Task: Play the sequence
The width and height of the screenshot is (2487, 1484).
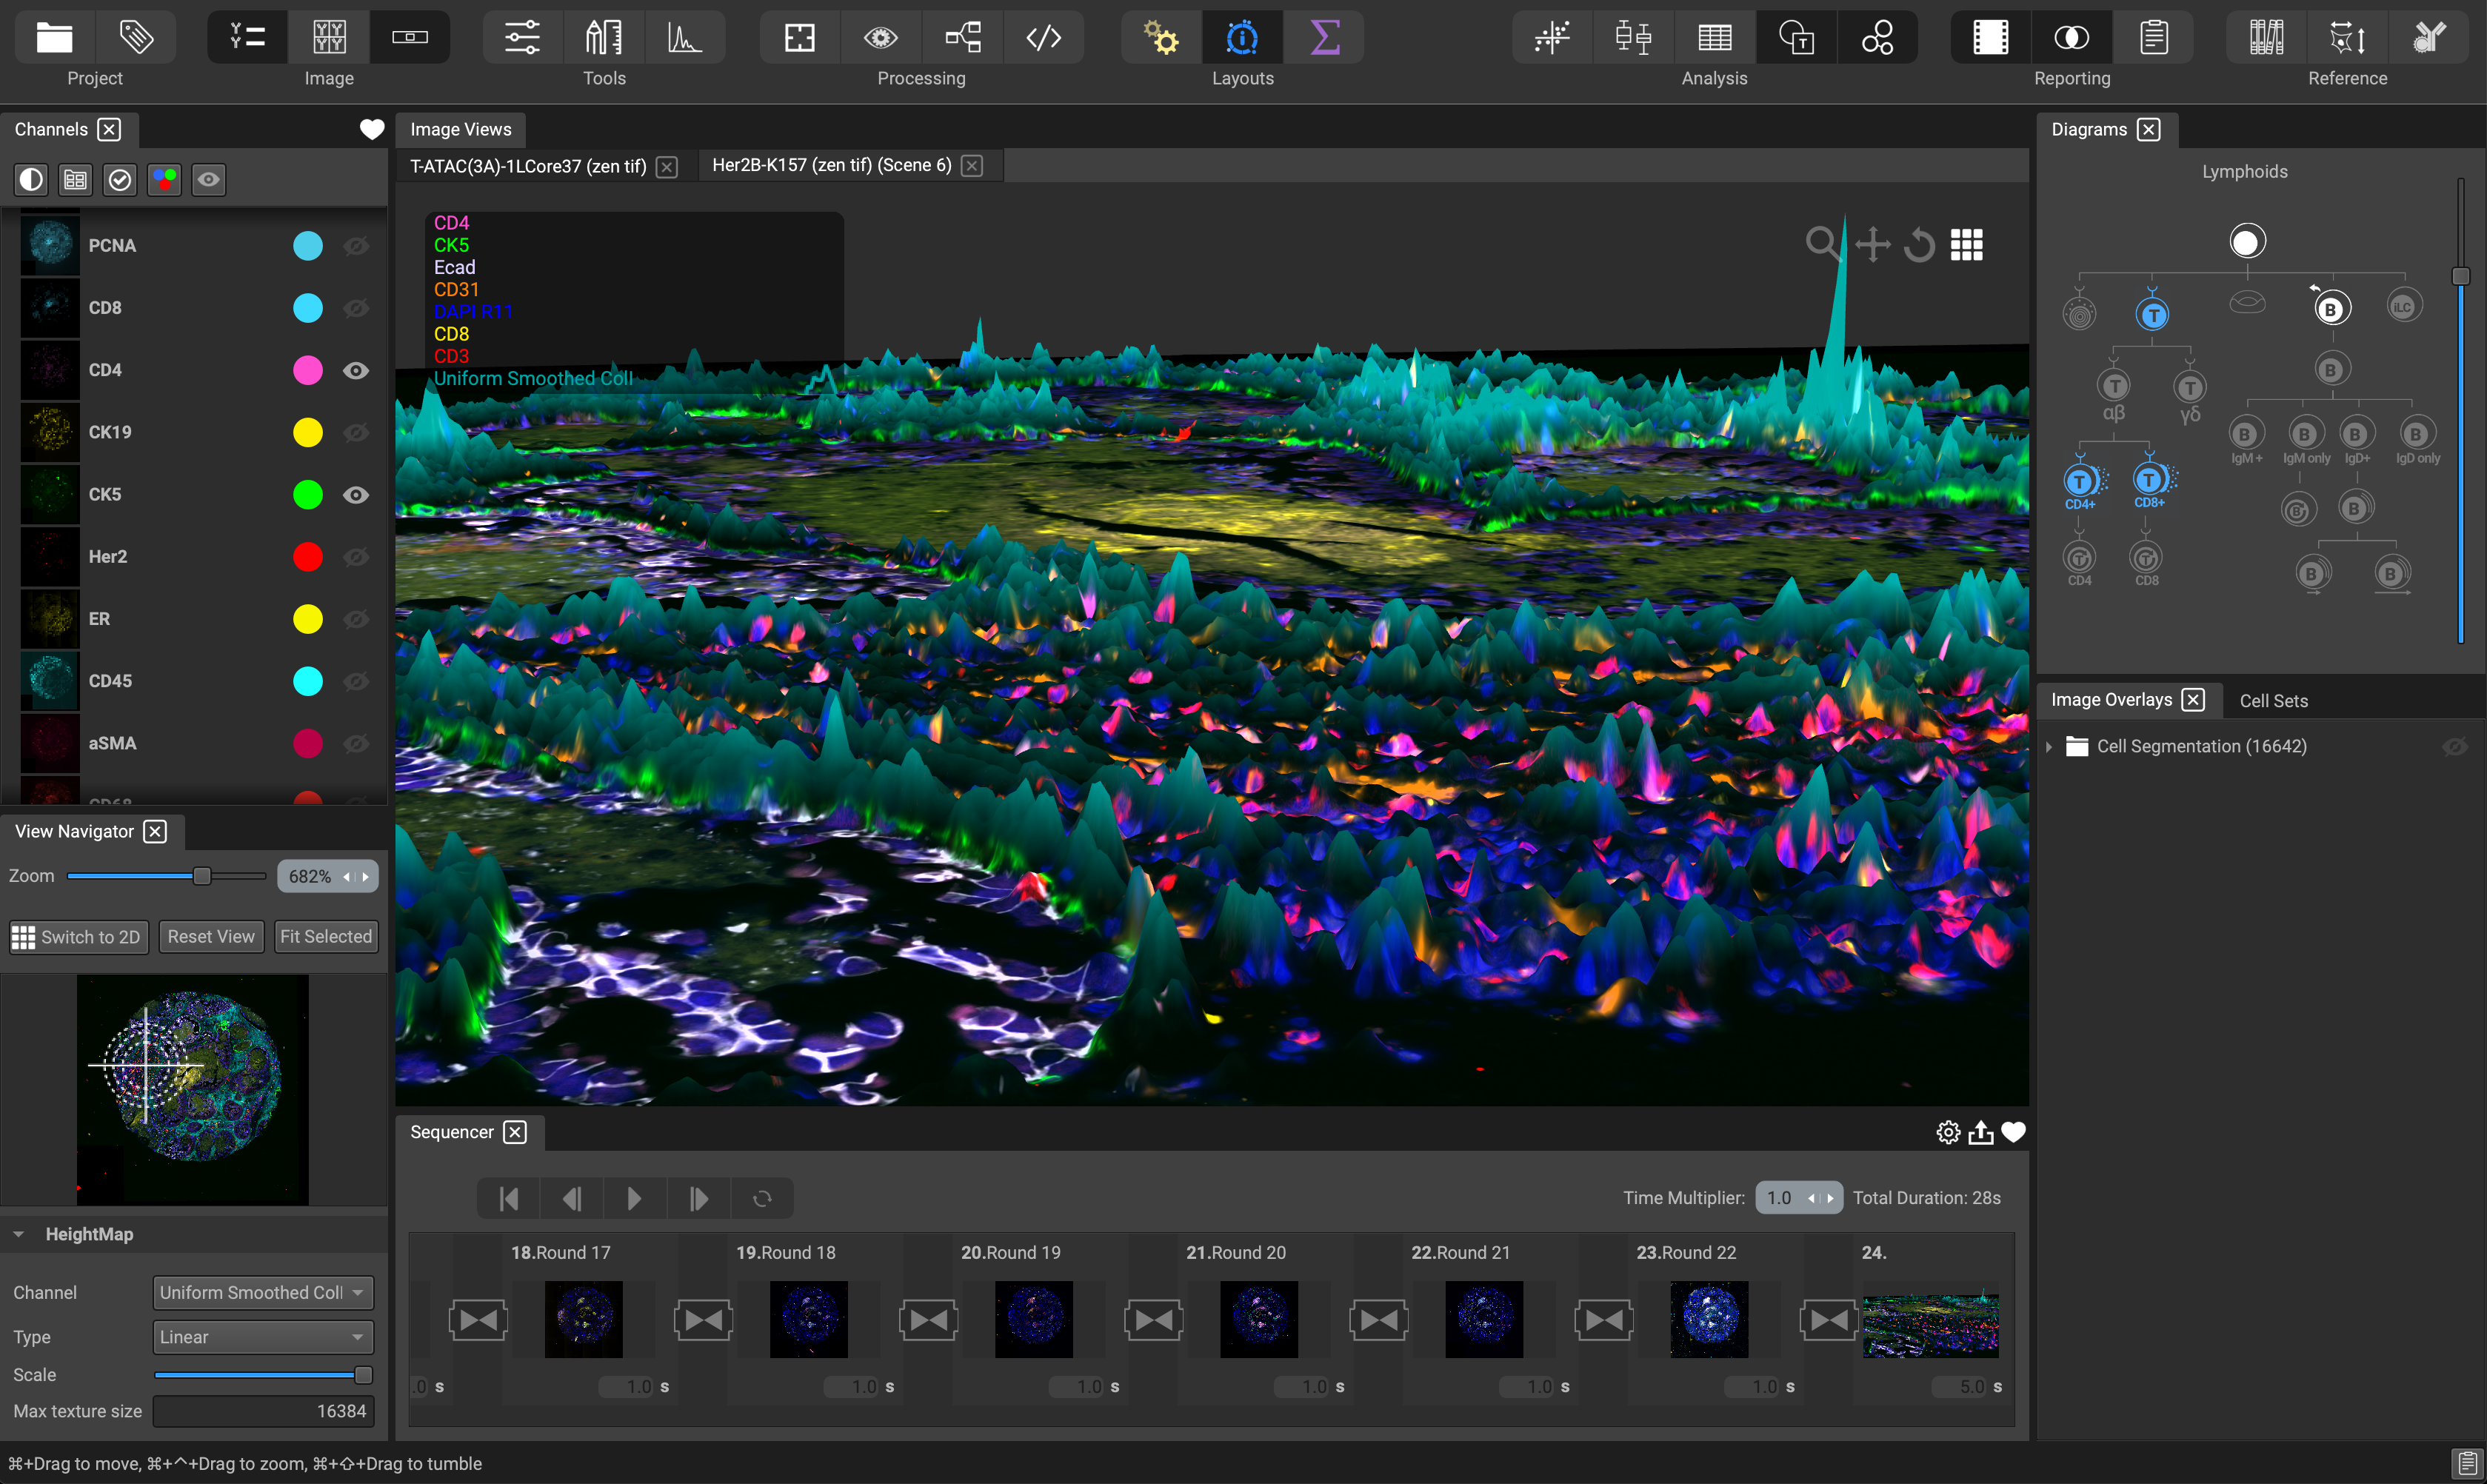Action: pyautogui.click(x=634, y=1198)
